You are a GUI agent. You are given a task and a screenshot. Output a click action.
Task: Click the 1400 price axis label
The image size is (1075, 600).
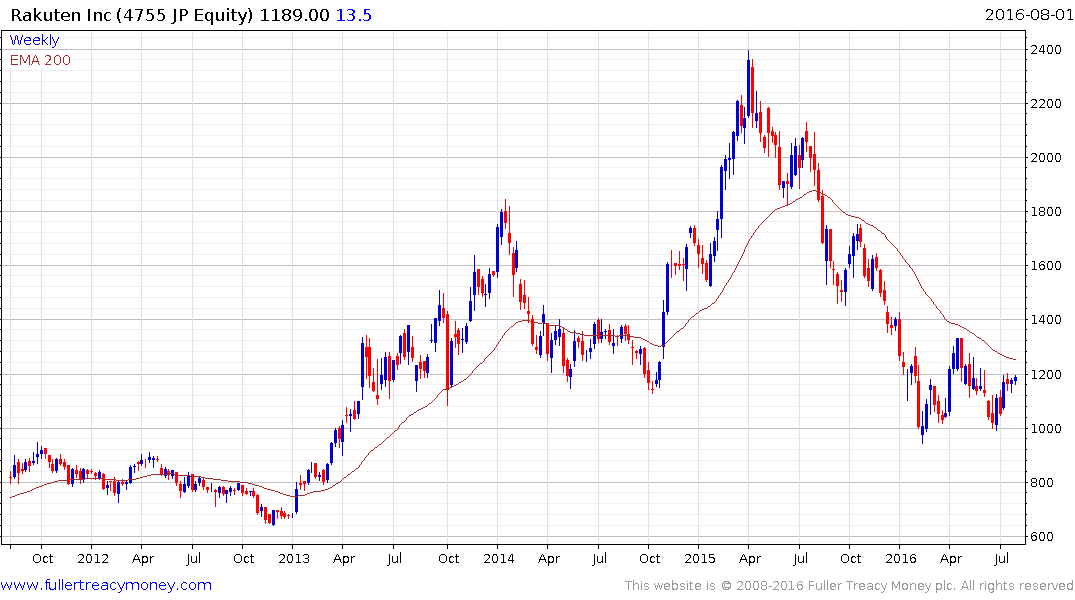coord(1046,320)
